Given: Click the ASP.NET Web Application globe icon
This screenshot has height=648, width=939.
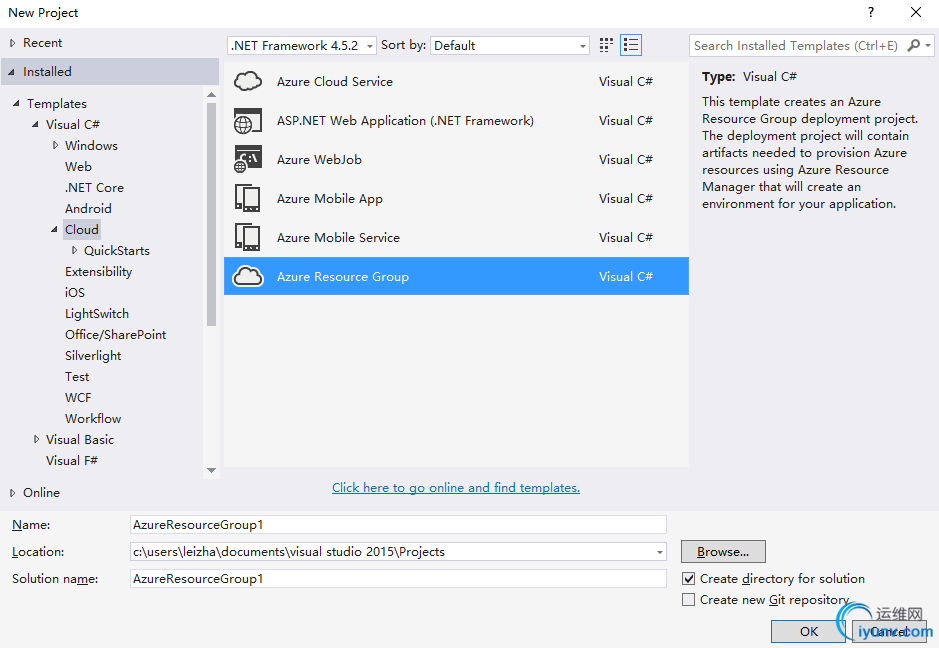Looking at the screenshot, I should (248, 120).
